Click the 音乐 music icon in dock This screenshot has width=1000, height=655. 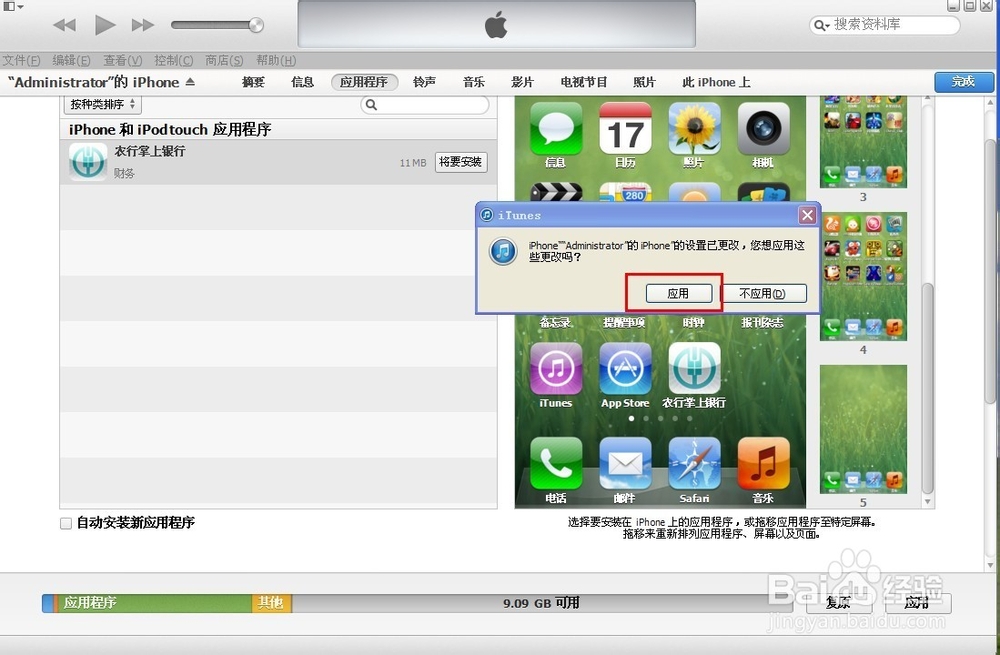tap(763, 464)
